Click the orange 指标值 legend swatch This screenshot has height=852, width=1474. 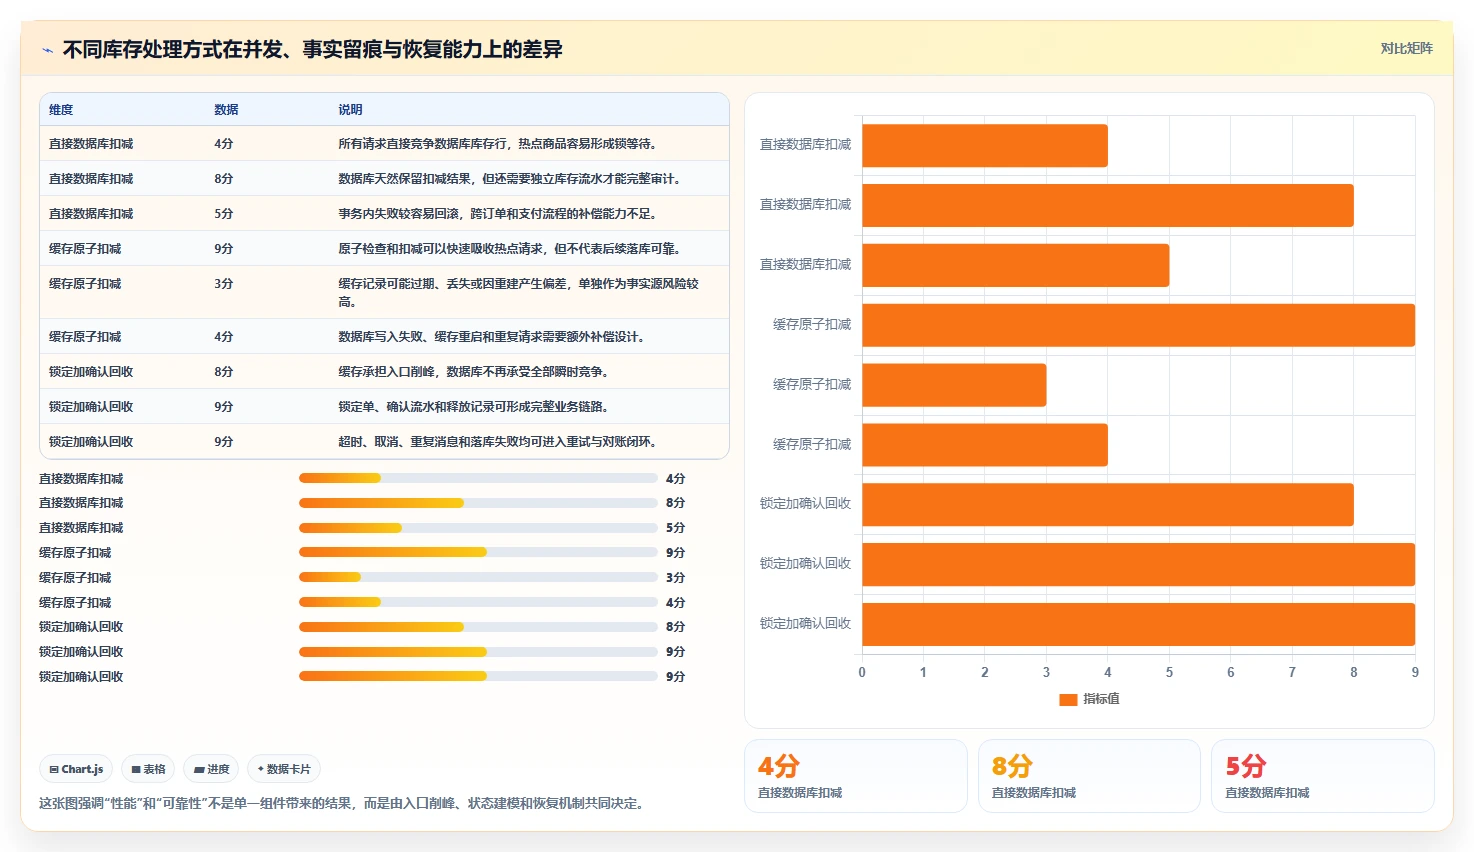(x=1068, y=699)
